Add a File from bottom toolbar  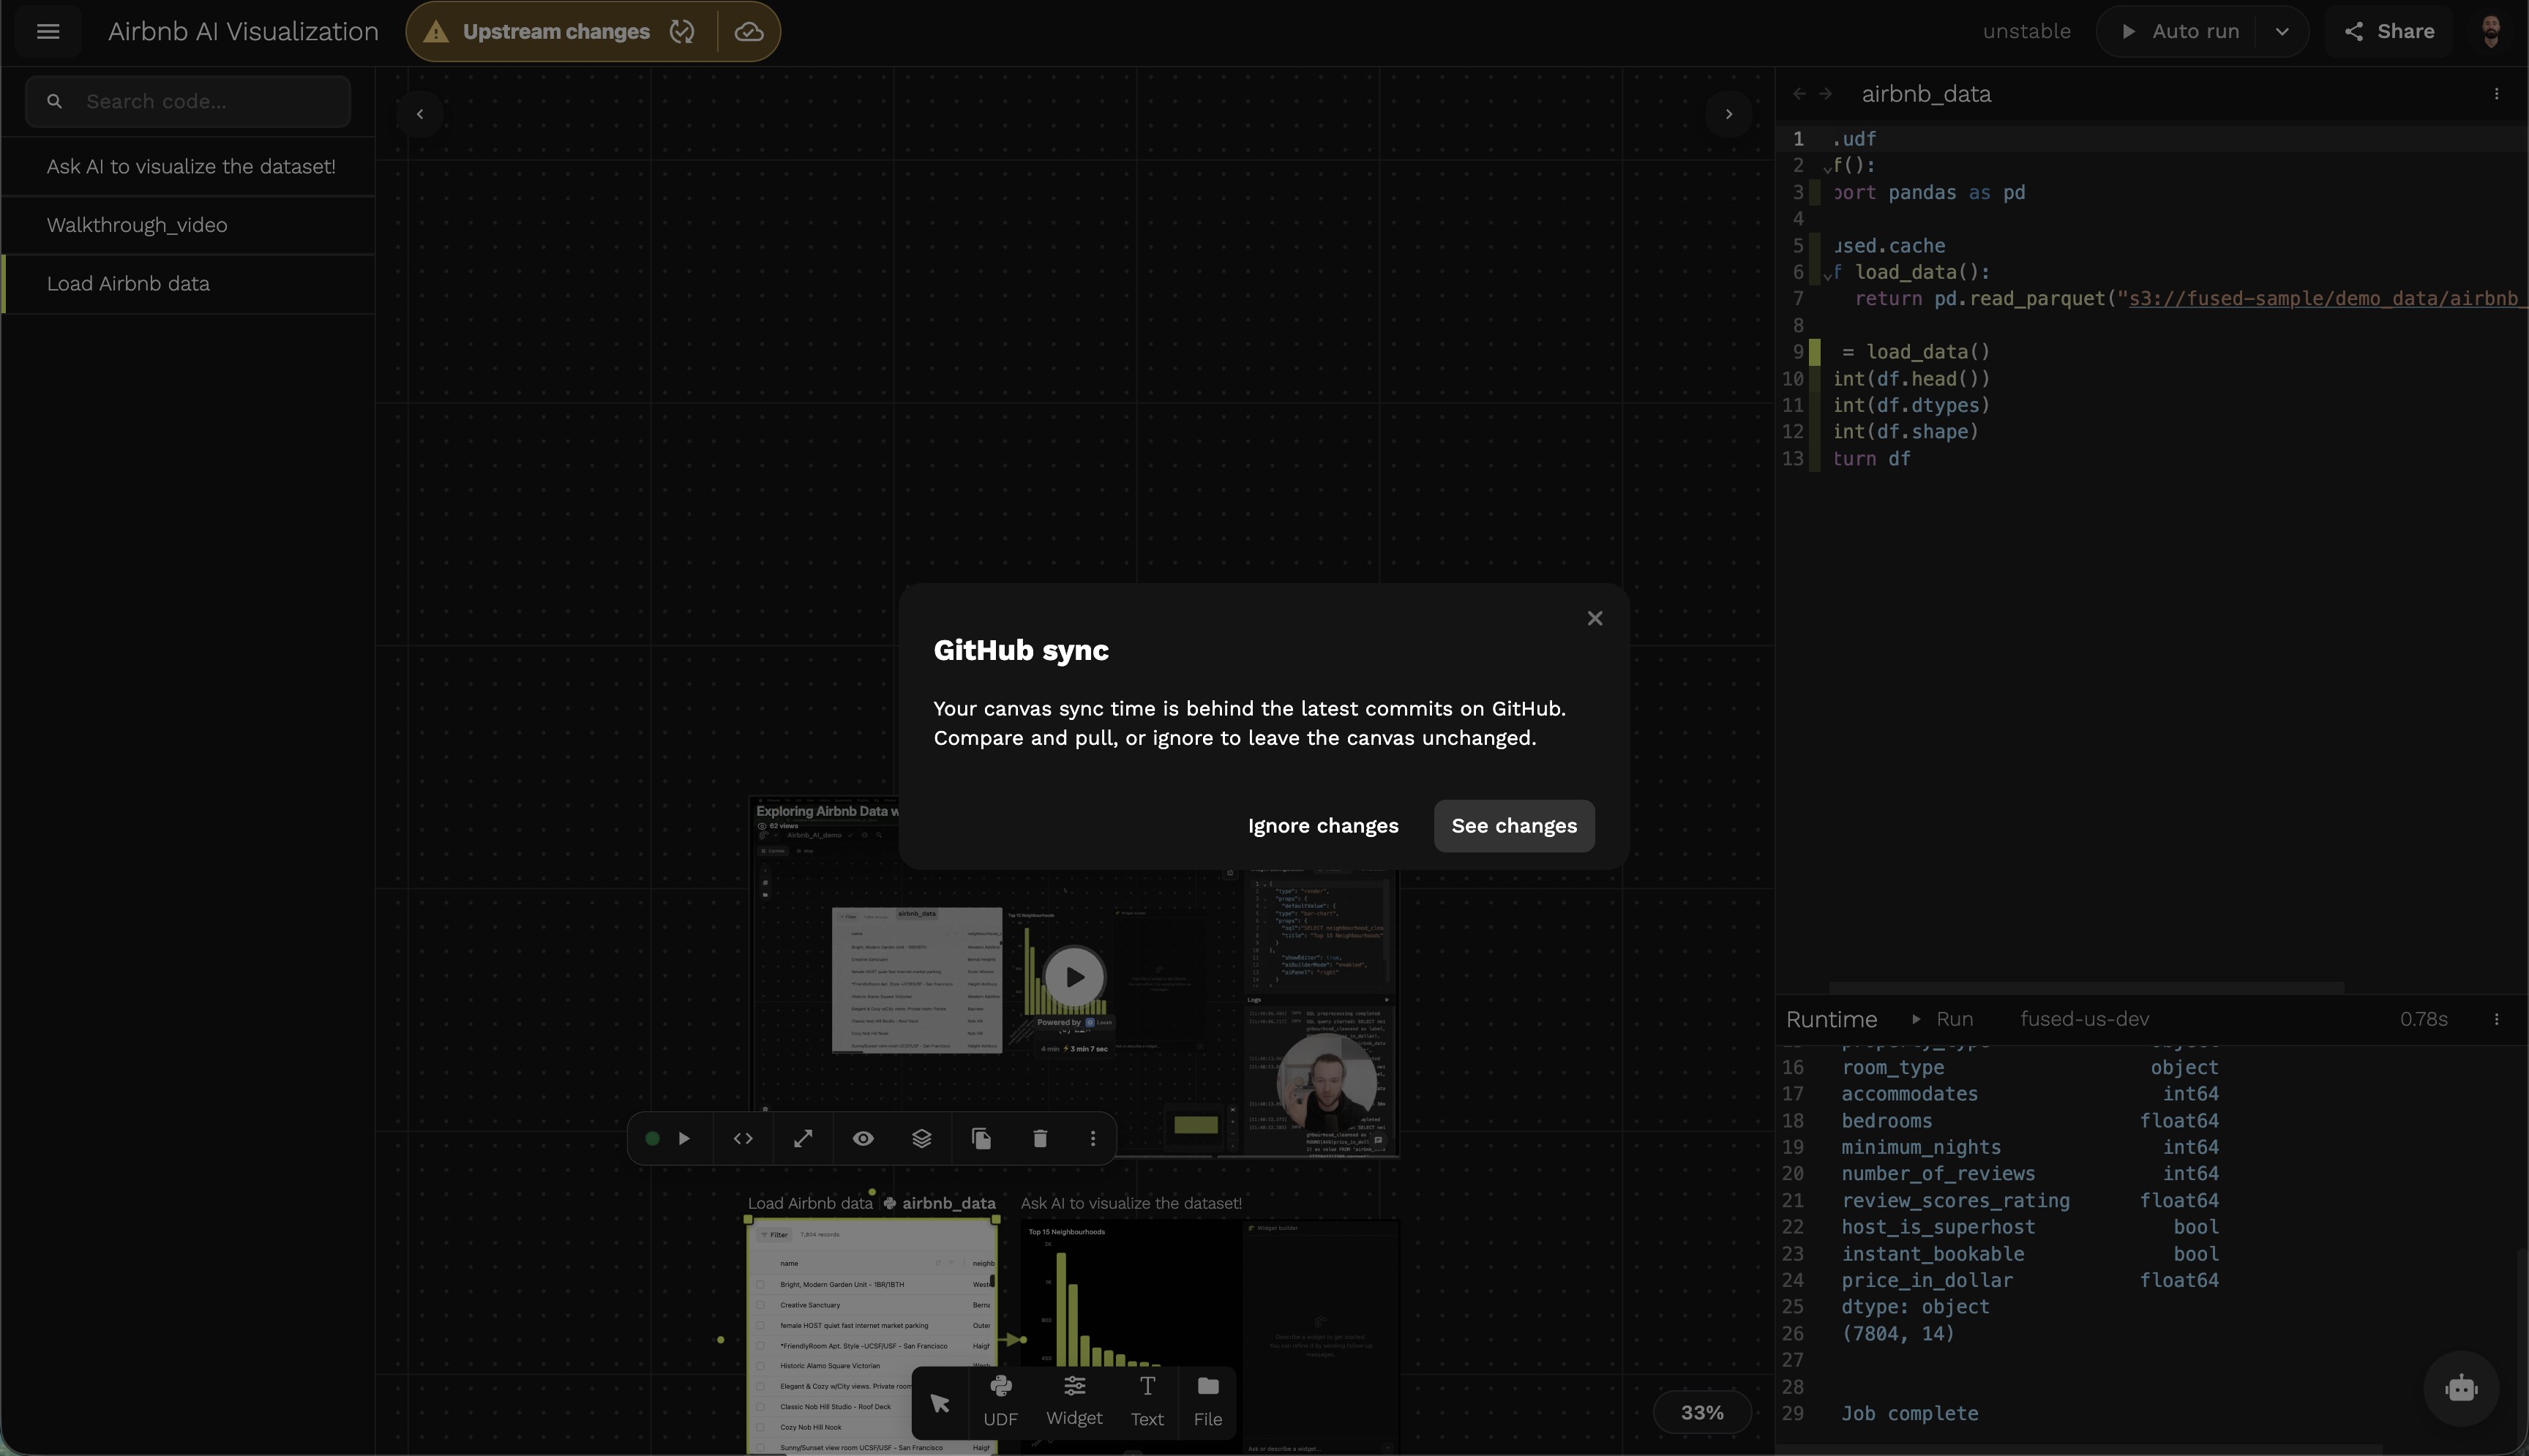pyautogui.click(x=1208, y=1402)
